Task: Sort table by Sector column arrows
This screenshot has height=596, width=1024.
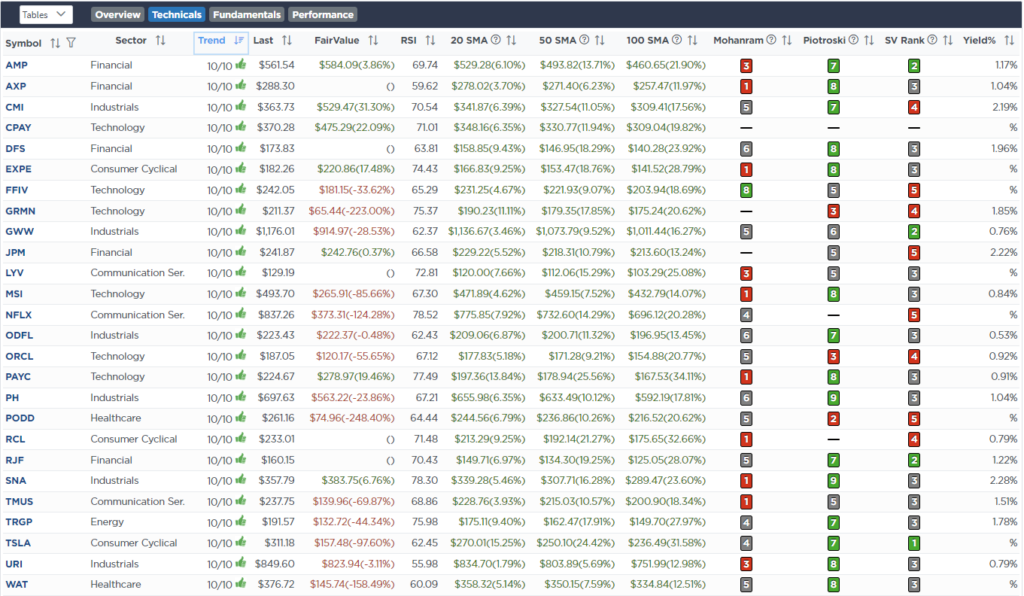Action: [x=160, y=41]
